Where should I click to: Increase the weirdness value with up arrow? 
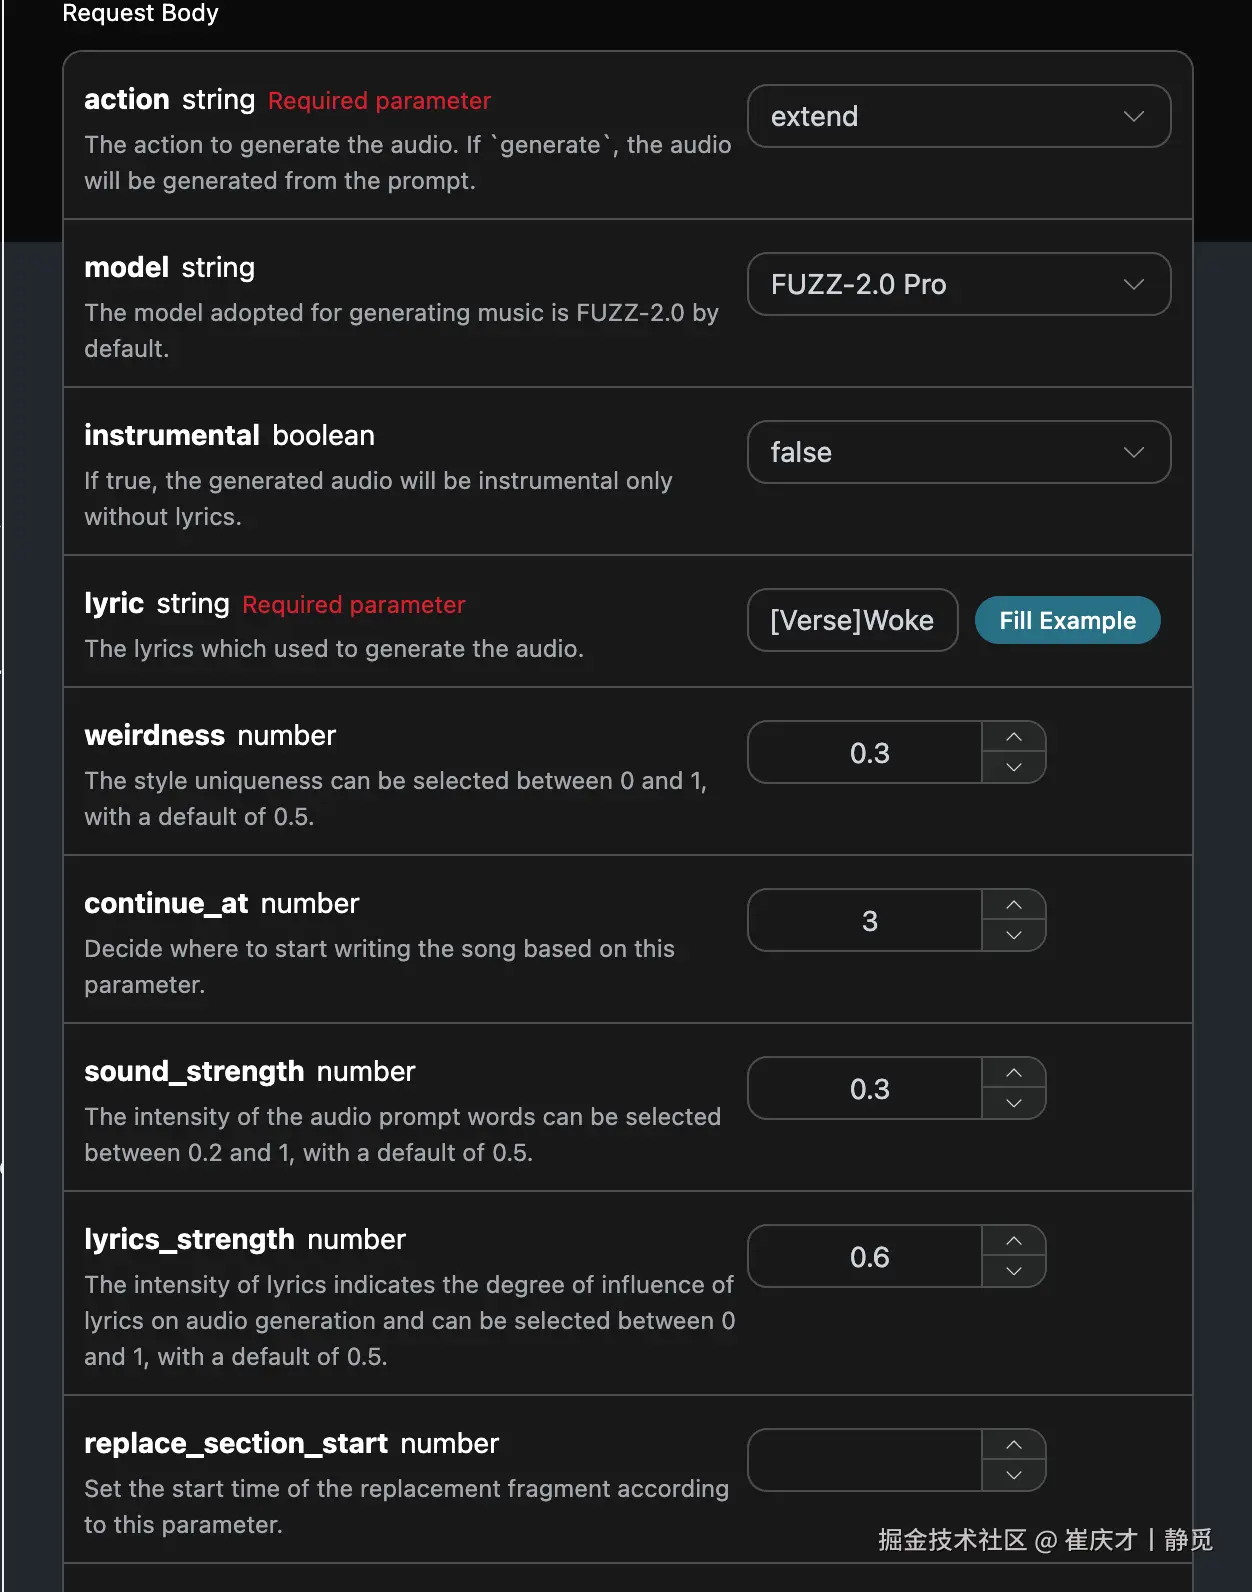[x=1013, y=737]
